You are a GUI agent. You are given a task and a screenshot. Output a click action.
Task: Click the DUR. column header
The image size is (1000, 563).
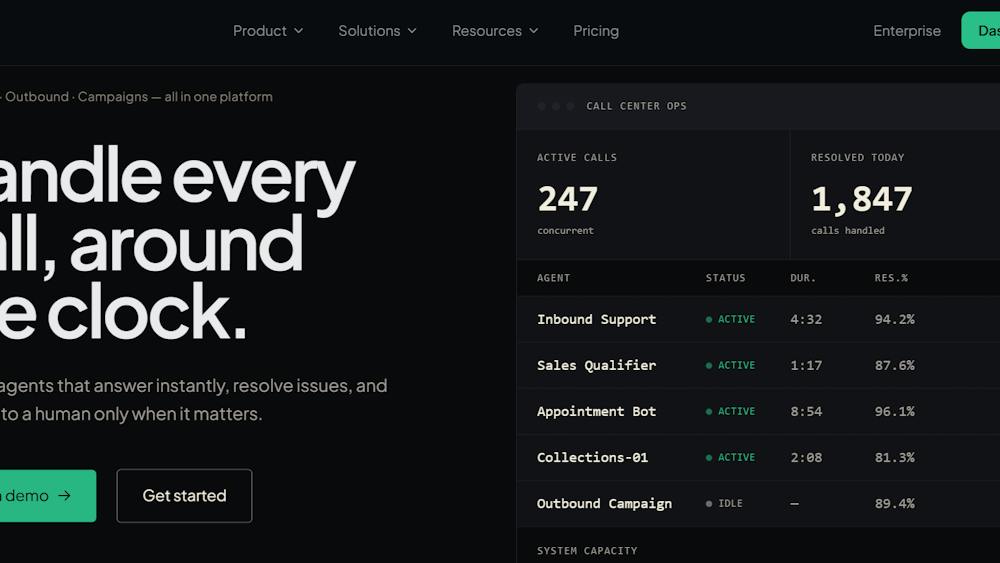(803, 278)
